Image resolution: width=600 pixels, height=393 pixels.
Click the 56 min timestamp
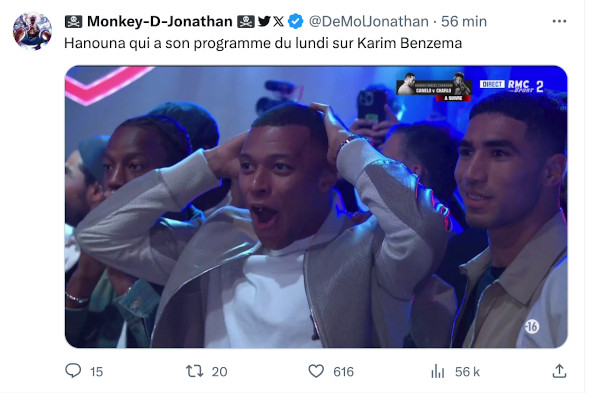464,21
